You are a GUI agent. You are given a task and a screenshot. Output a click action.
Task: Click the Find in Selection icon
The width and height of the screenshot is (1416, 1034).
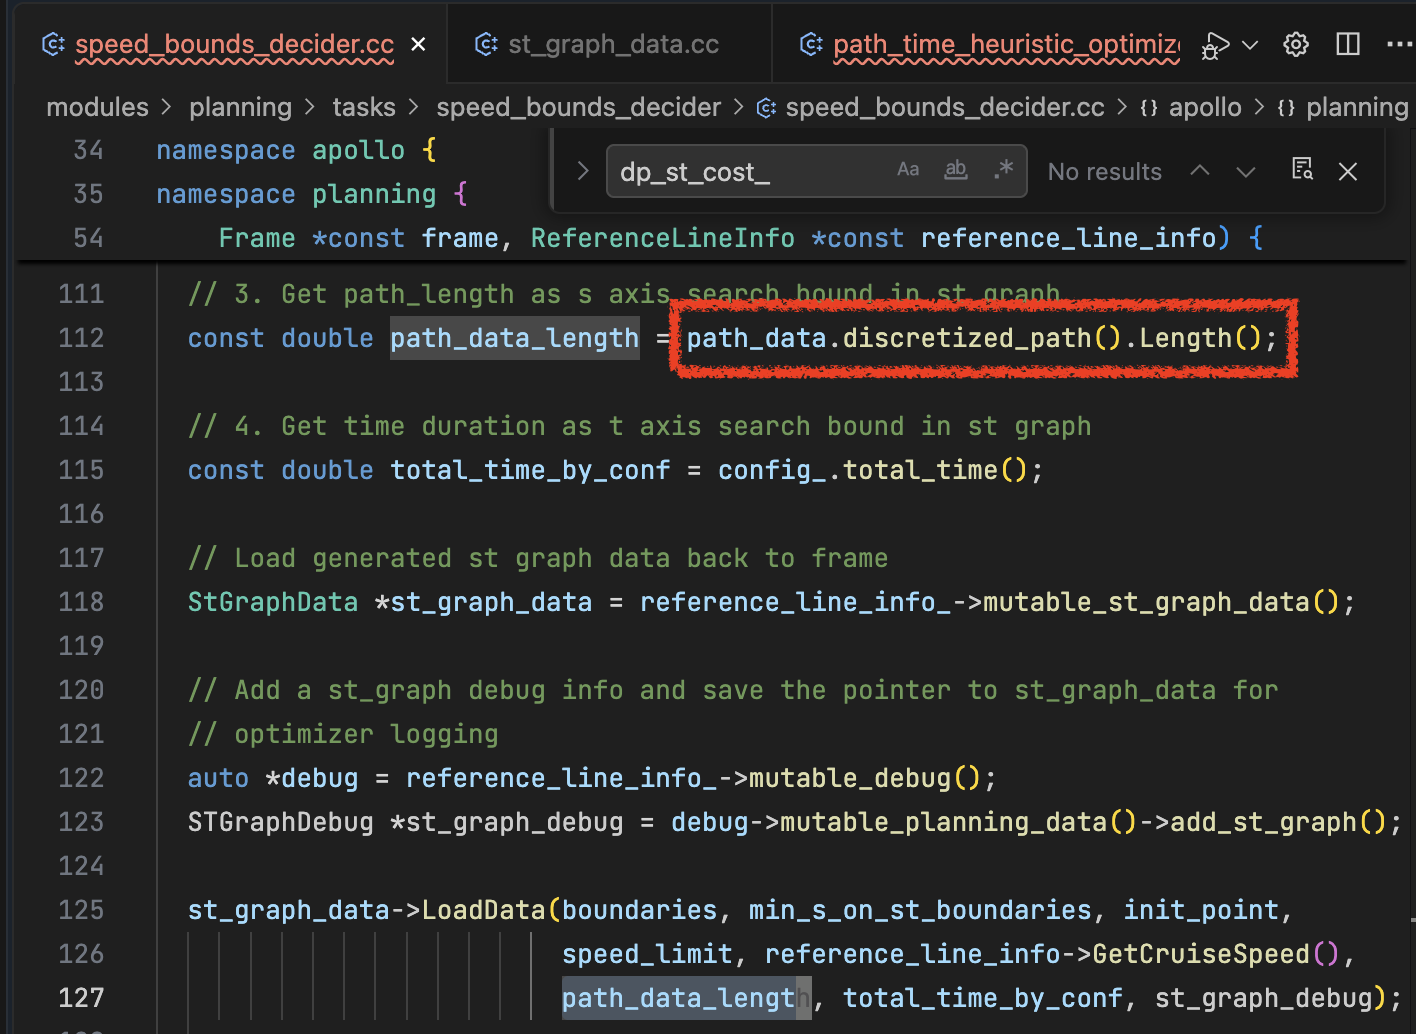(x=1302, y=170)
